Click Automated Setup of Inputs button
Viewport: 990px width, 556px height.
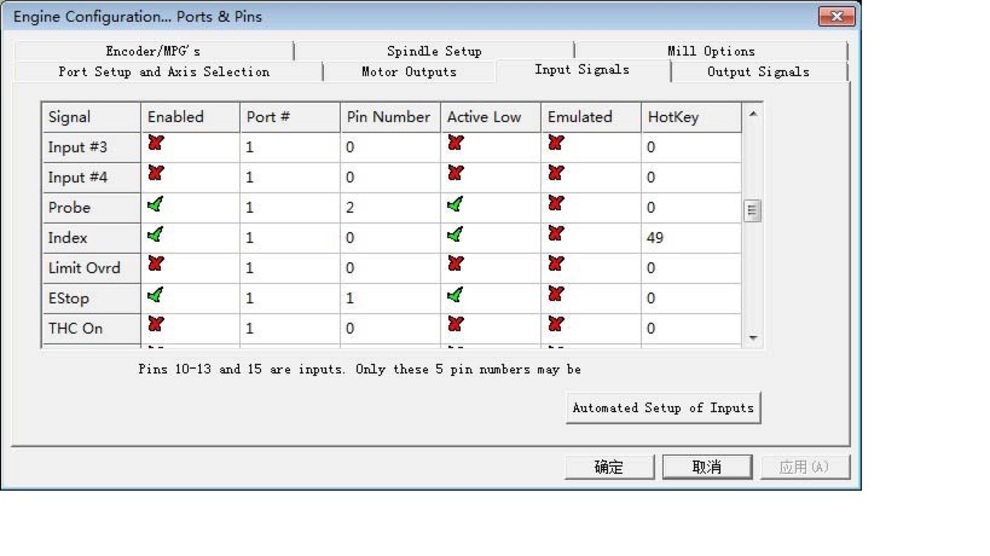click(x=662, y=408)
